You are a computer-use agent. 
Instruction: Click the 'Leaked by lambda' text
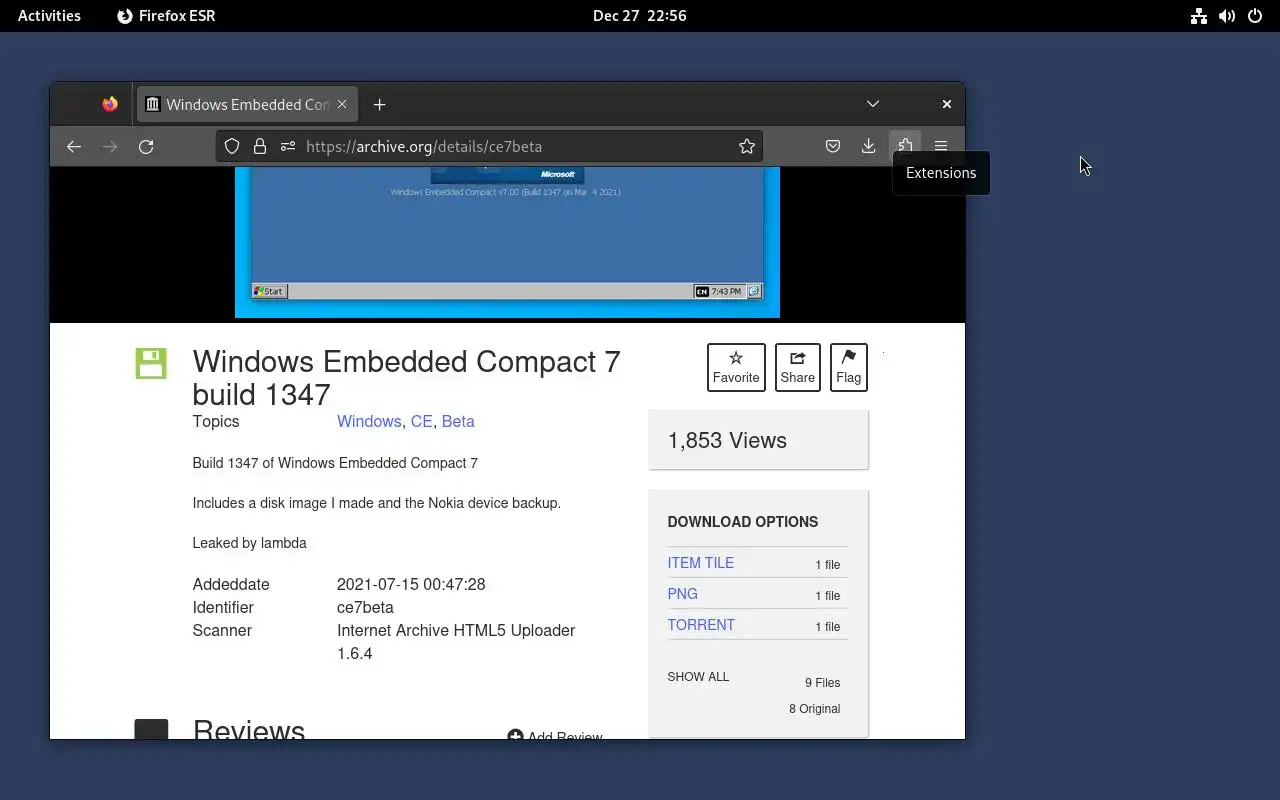pyautogui.click(x=249, y=543)
